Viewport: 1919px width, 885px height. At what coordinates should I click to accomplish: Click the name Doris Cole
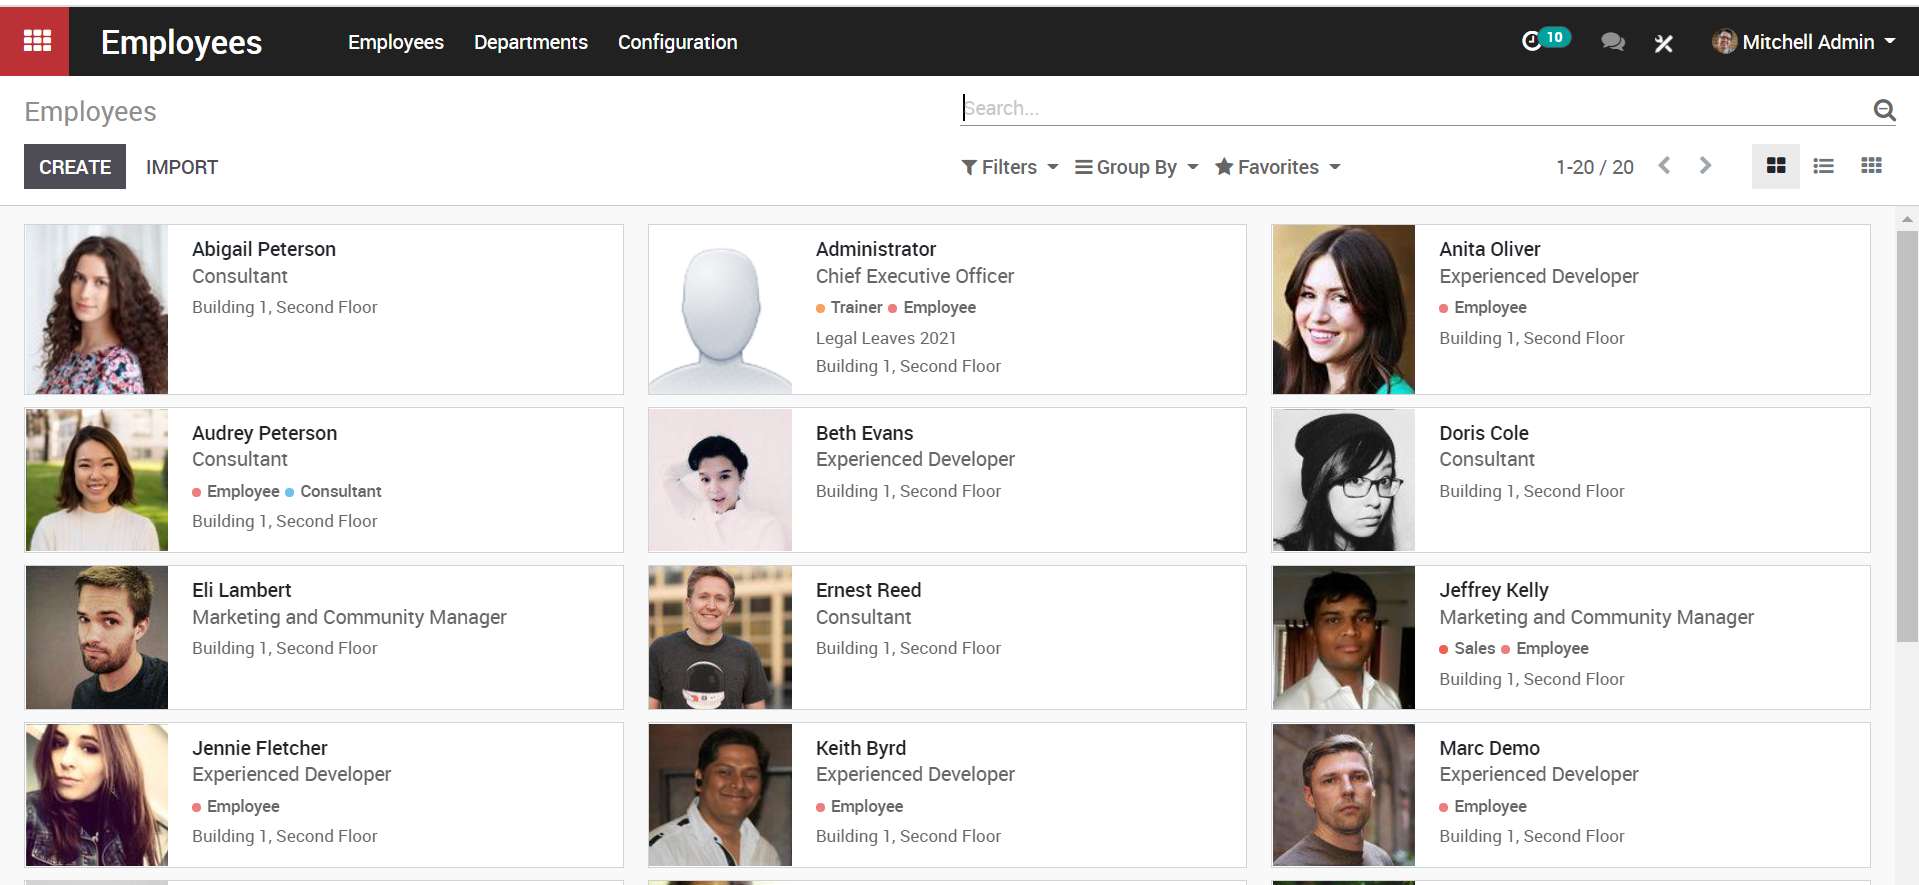click(1484, 433)
